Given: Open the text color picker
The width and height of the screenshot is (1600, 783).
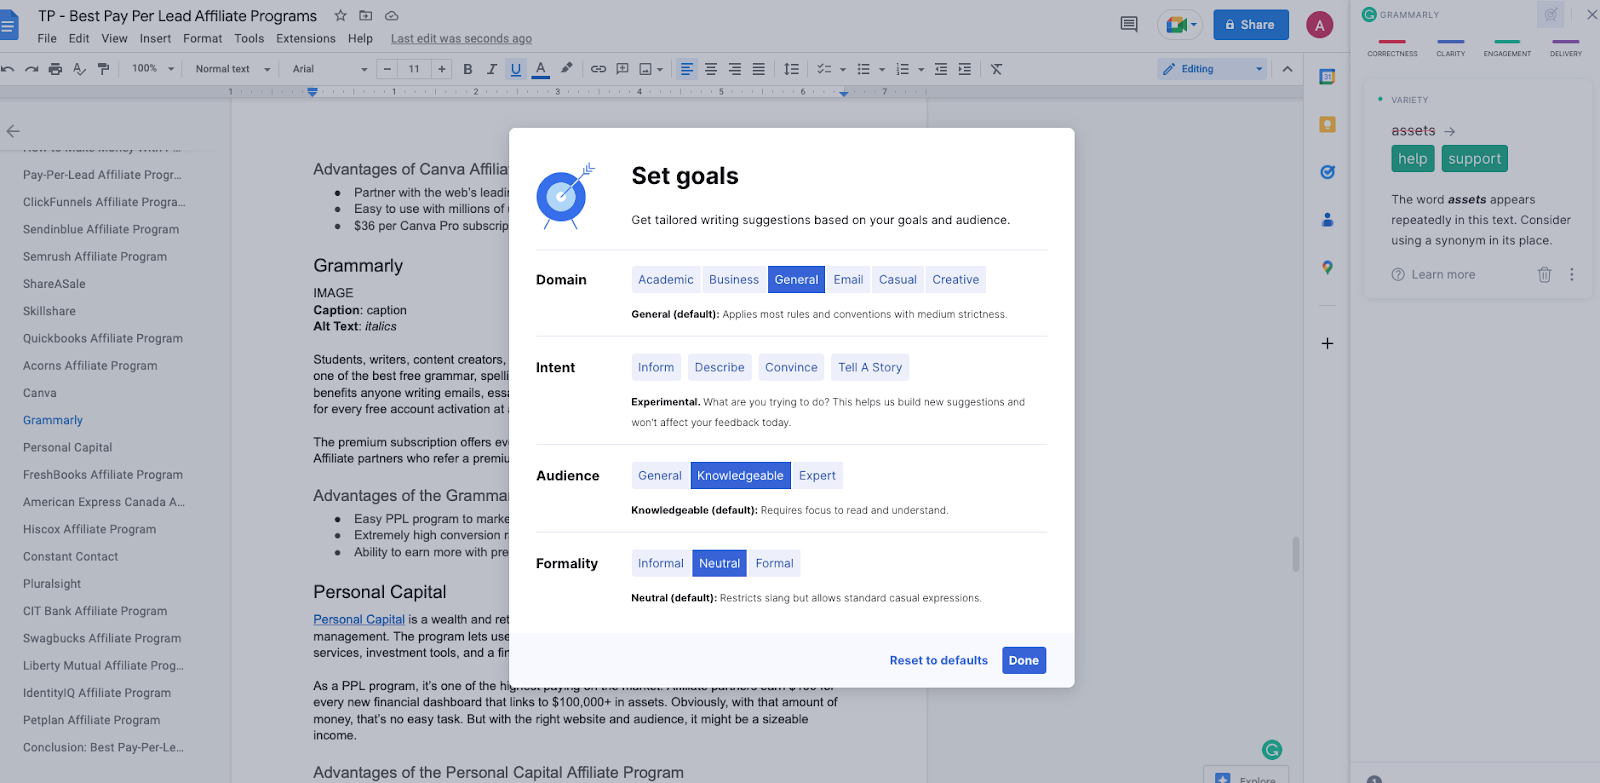Looking at the screenshot, I should pyautogui.click(x=541, y=69).
